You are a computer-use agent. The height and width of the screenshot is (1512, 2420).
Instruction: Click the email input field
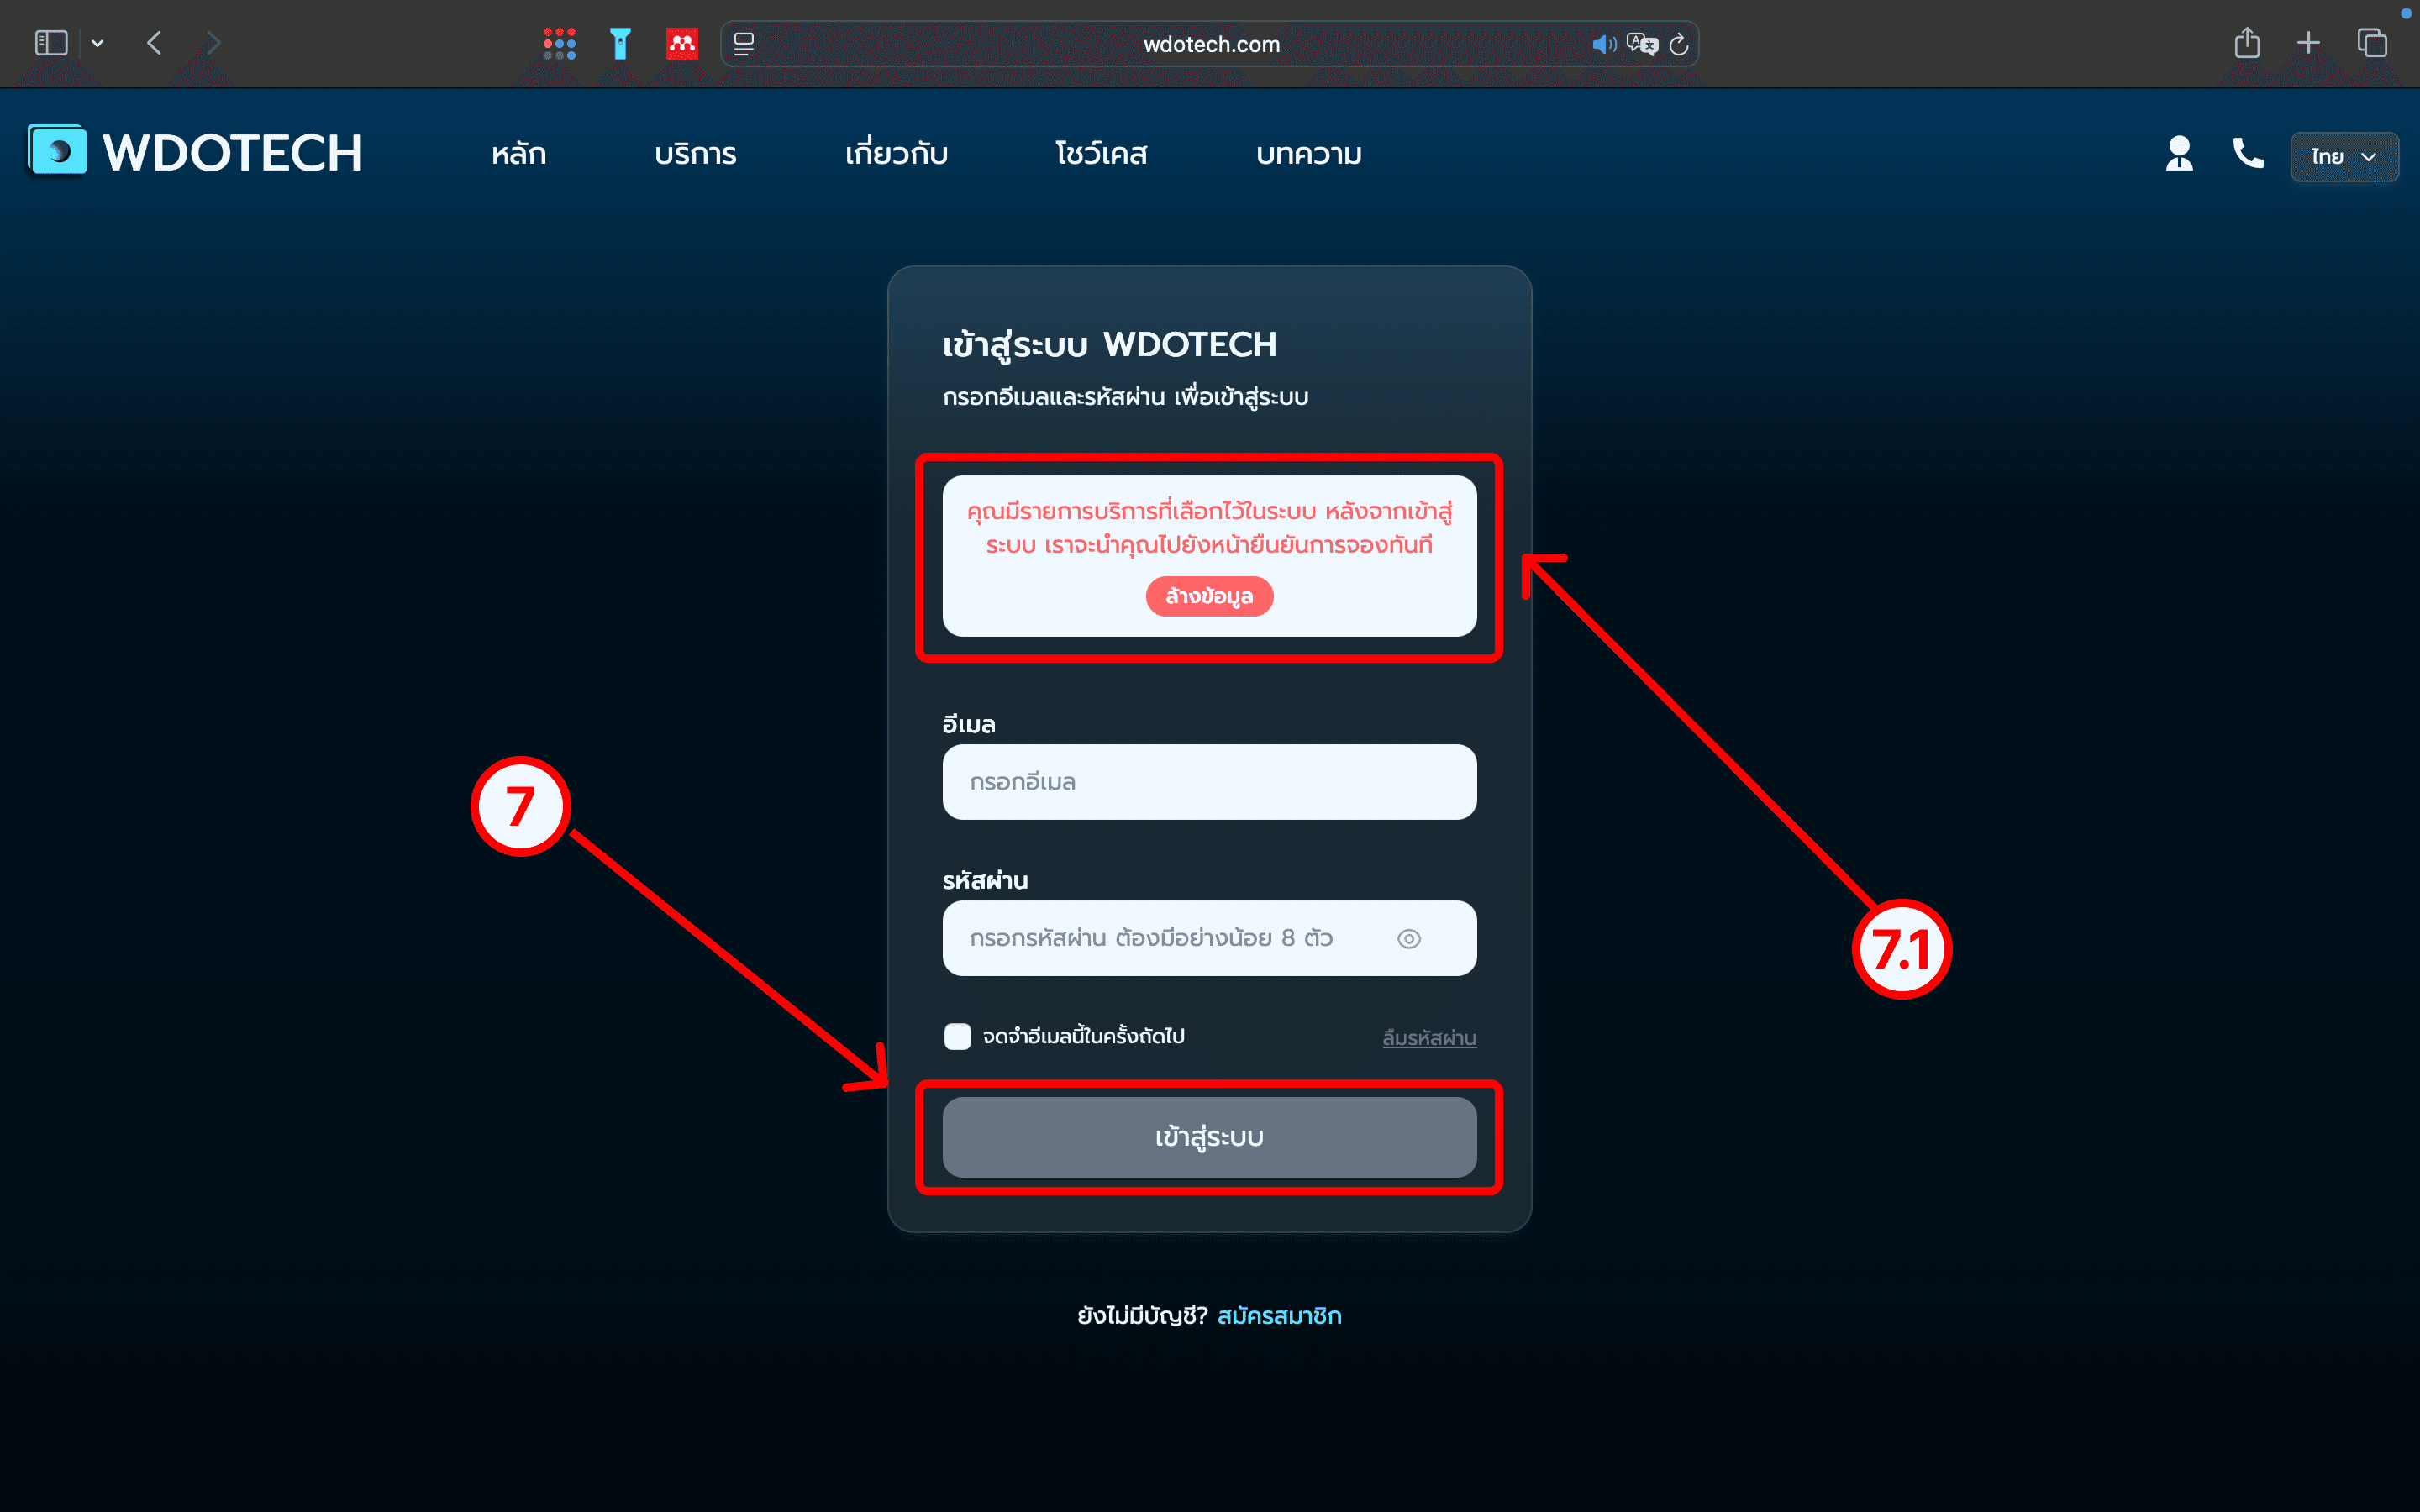coord(1208,782)
